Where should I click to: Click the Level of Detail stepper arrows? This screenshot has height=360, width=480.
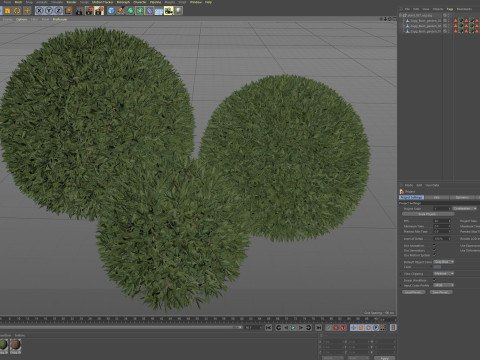[449, 239]
